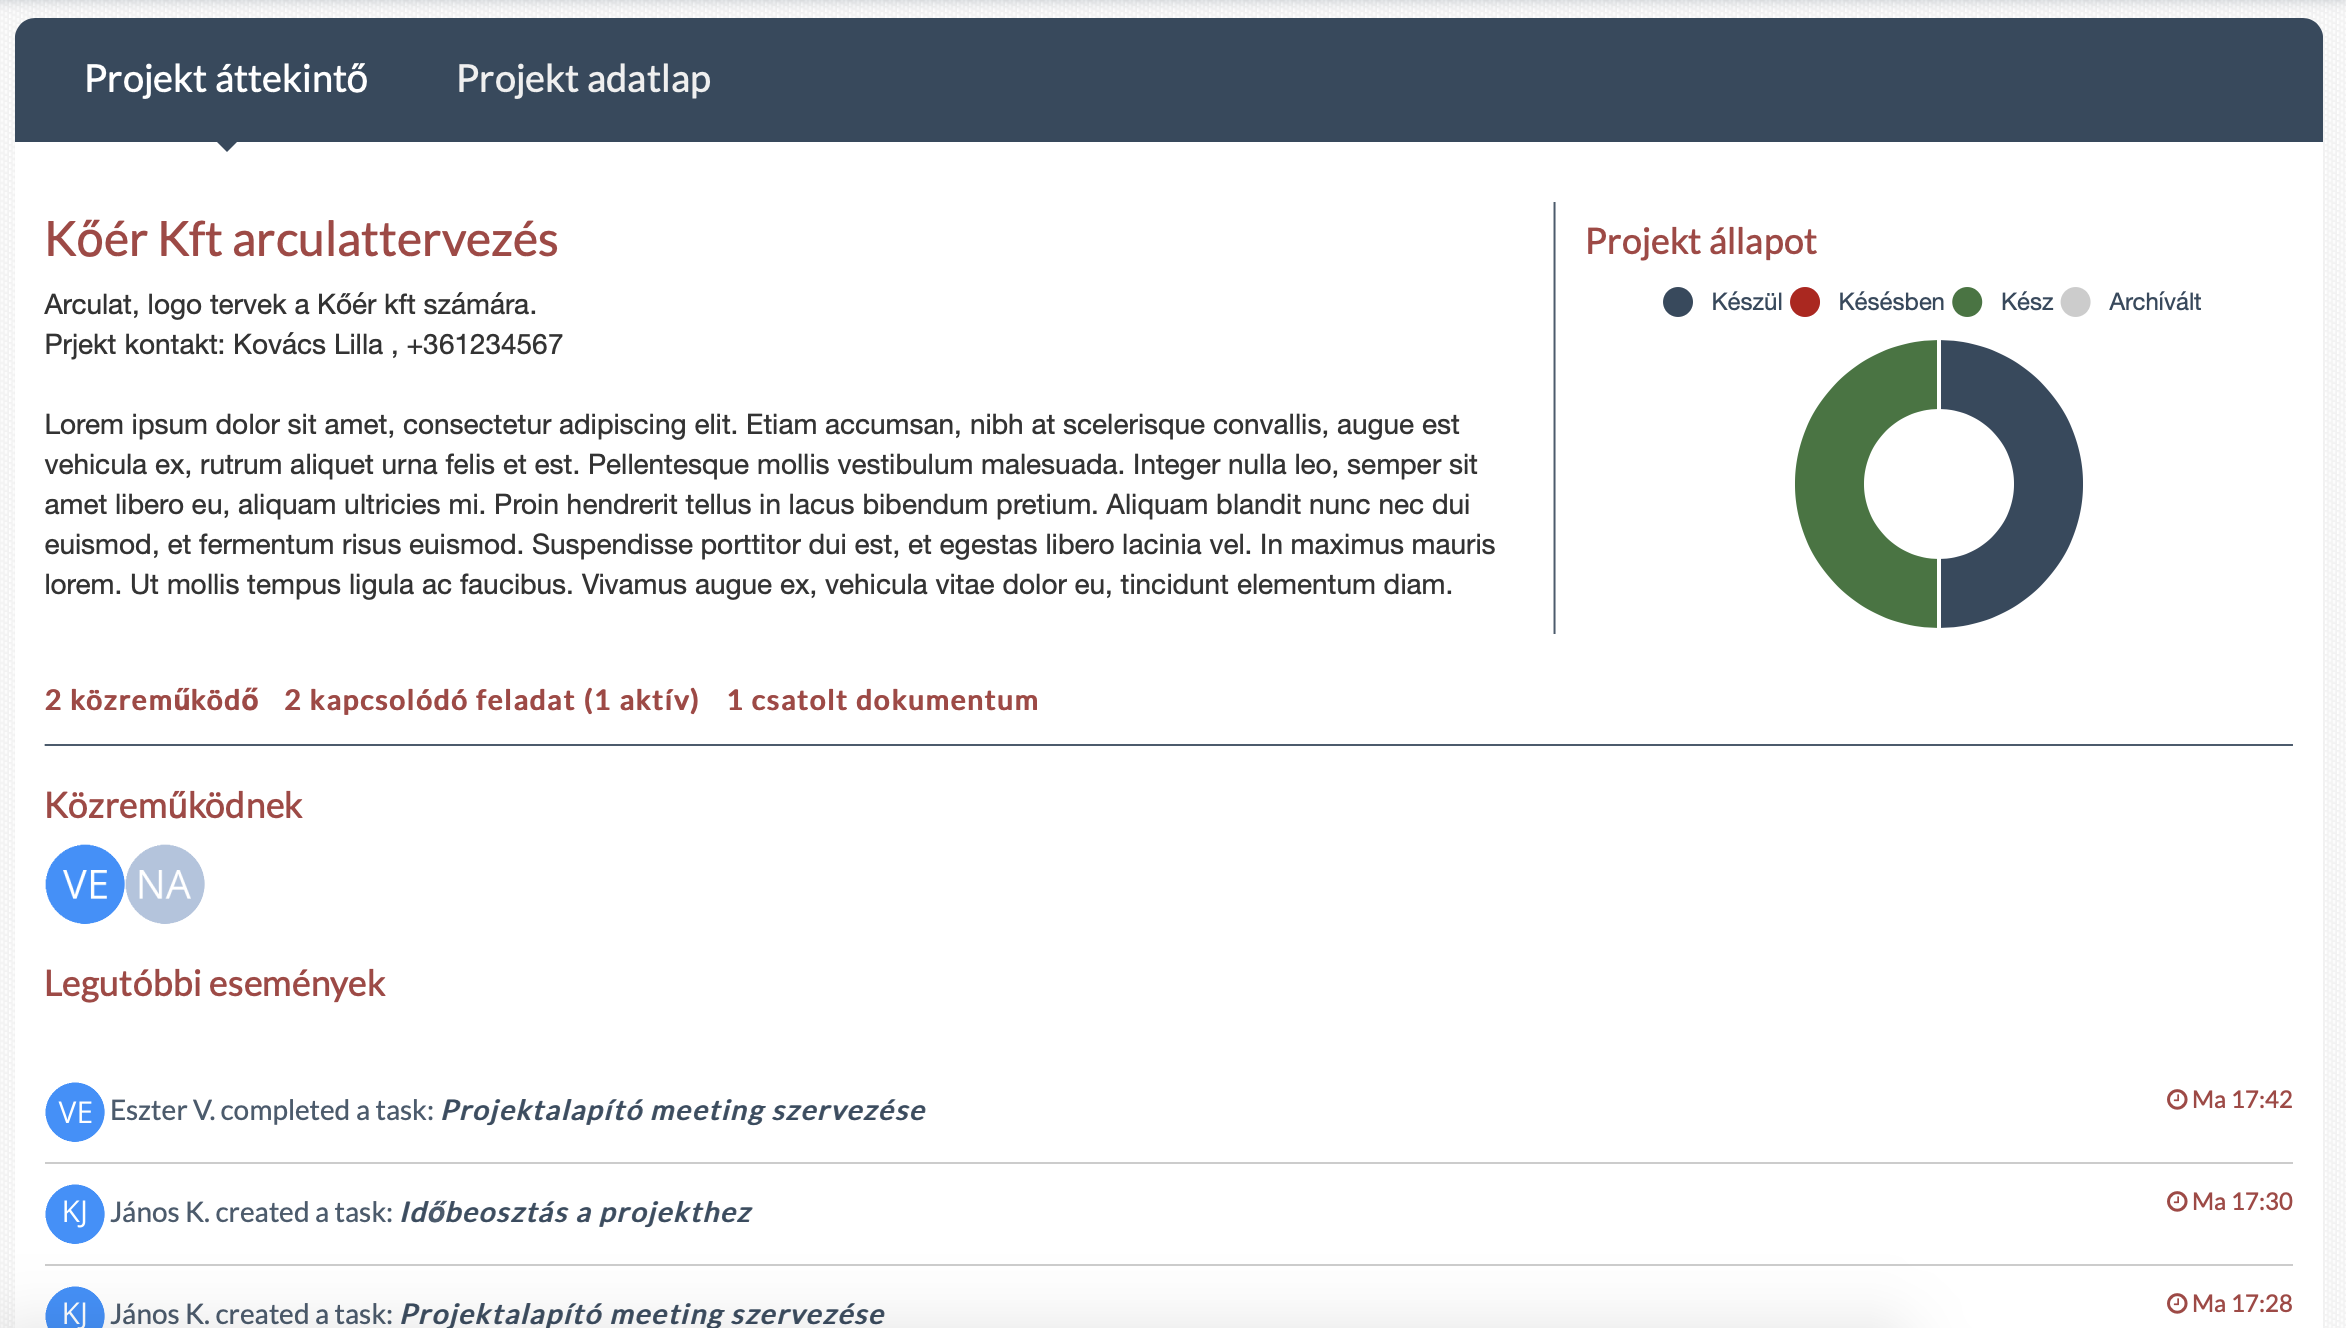Image resolution: width=2346 pixels, height=1328 pixels.
Task: Open the 1 csatolt dokumentum link
Action: [x=882, y=700]
